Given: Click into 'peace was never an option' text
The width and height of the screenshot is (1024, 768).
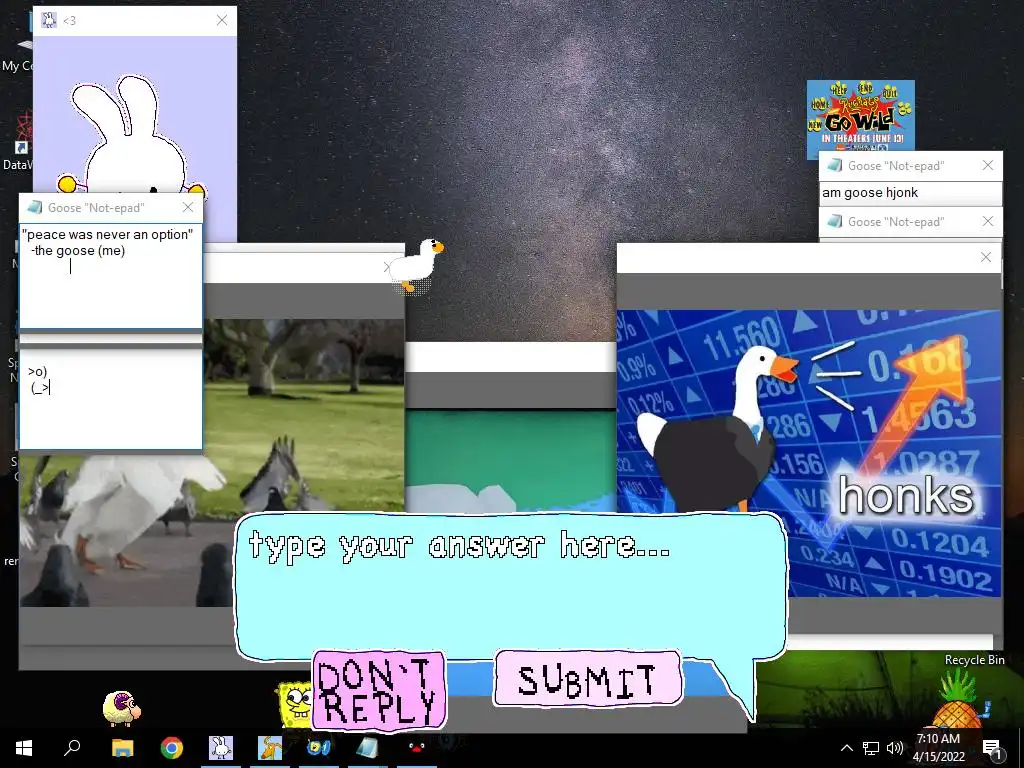Looking at the screenshot, I should (108, 234).
